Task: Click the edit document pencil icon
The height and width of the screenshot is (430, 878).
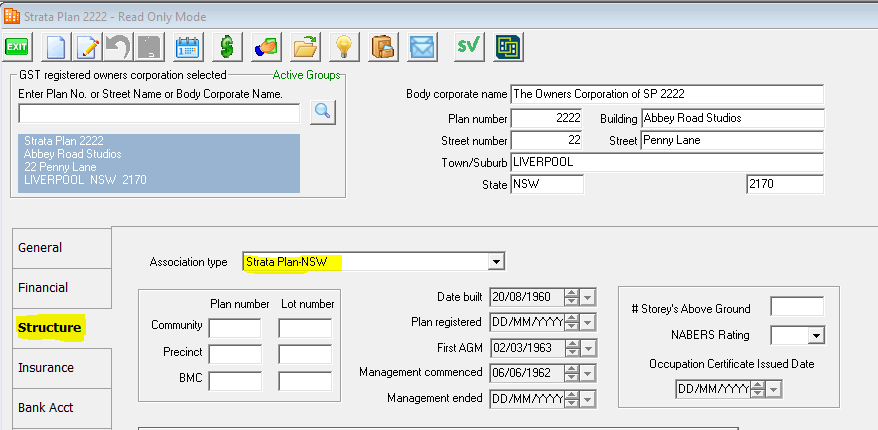Action: tap(87, 48)
